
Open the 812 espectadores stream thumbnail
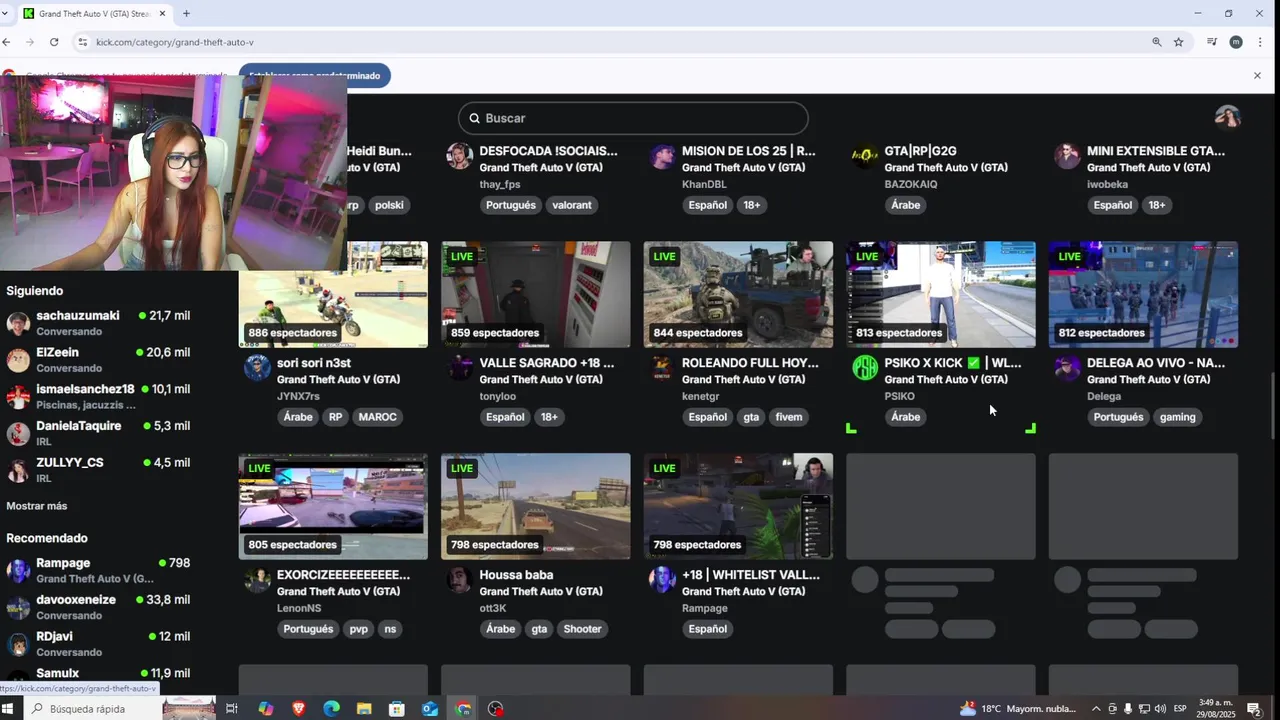(x=1143, y=294)
